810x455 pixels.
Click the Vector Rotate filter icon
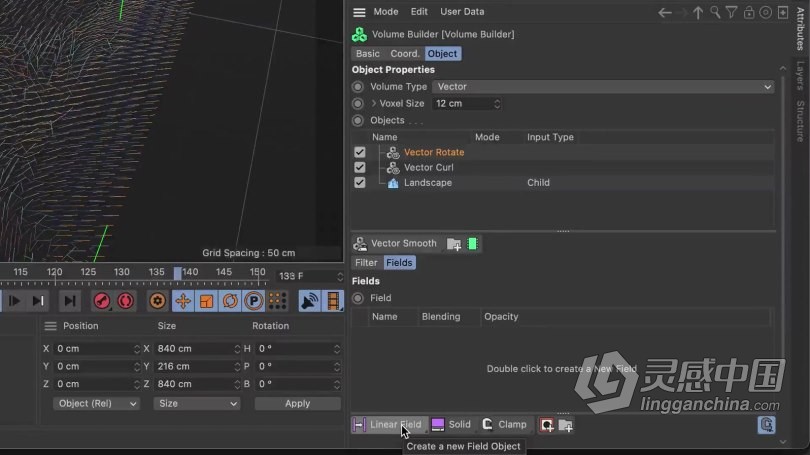(393, 152)
